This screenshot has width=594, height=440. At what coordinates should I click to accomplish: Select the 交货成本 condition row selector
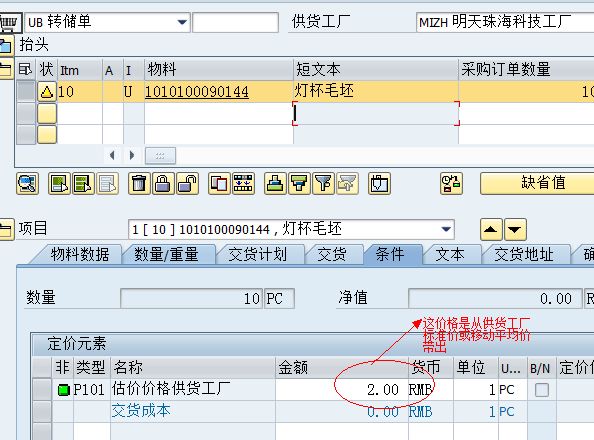[x=42, y=412]
